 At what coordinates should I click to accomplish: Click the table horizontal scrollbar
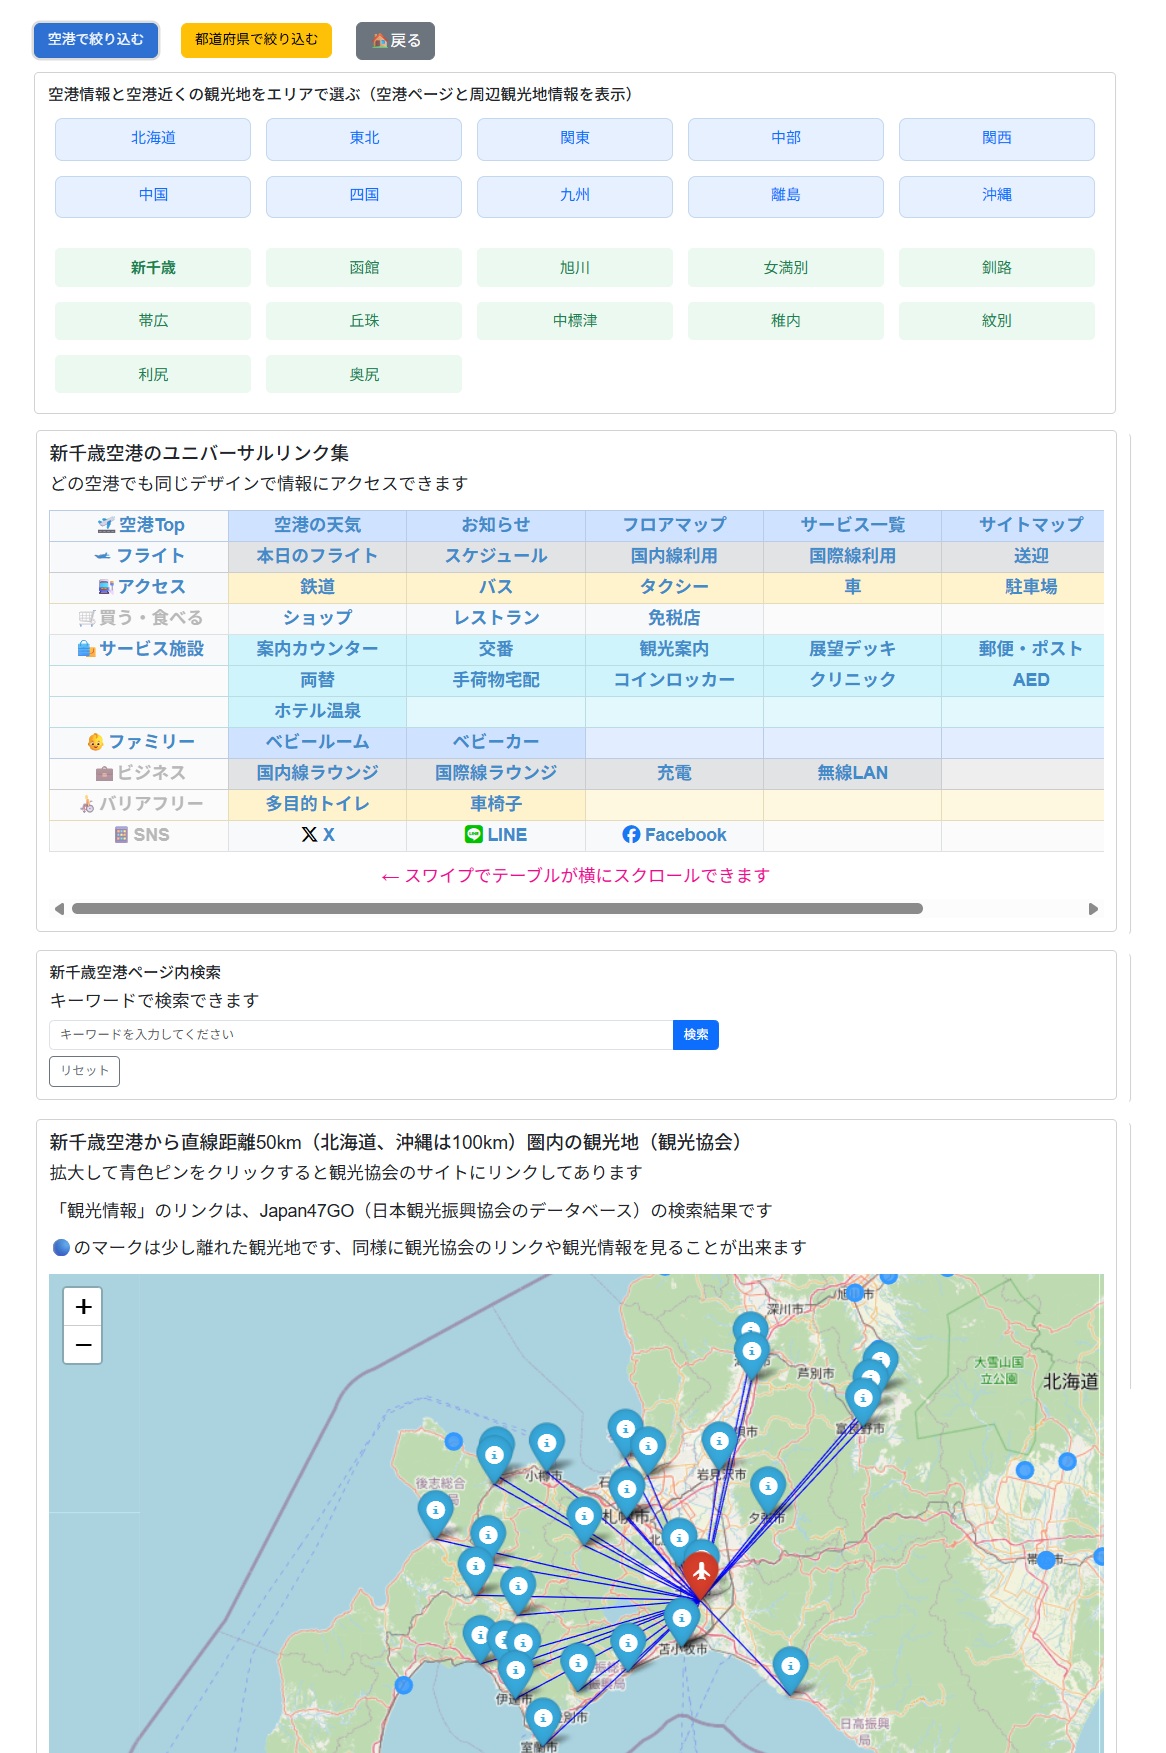[497, 909]
